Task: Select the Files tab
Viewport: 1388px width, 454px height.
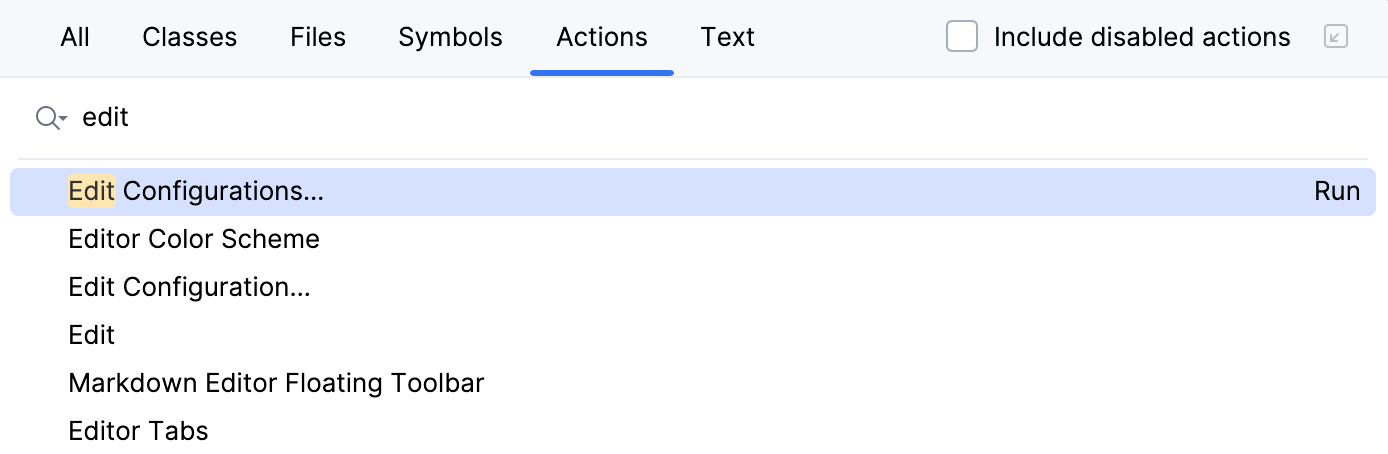Action: pos(318,38)
